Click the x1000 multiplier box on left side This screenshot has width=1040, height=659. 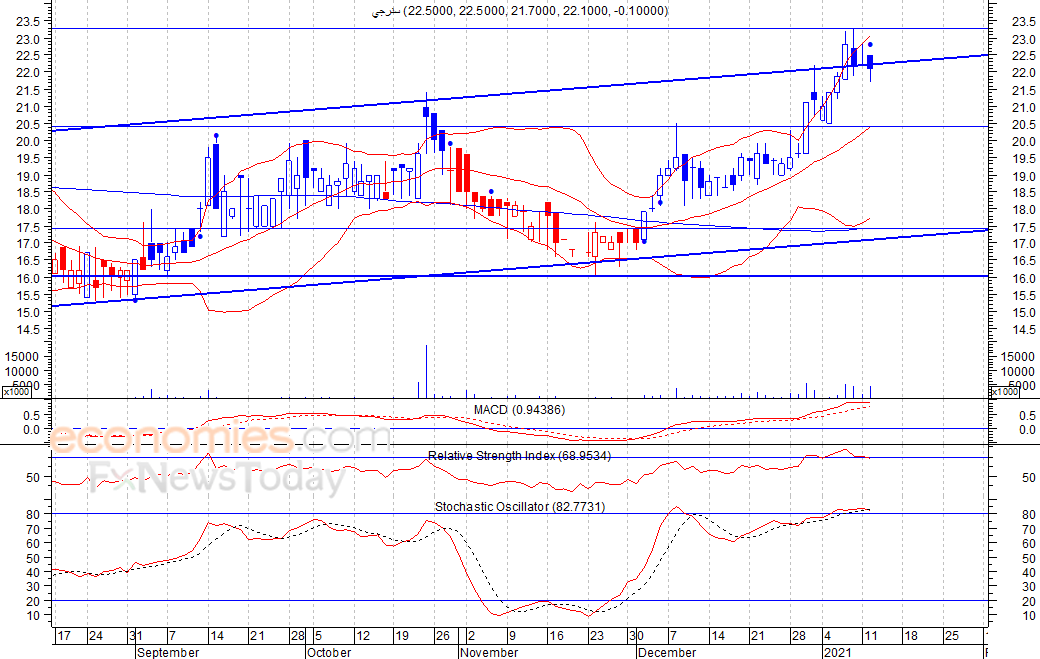15,392
